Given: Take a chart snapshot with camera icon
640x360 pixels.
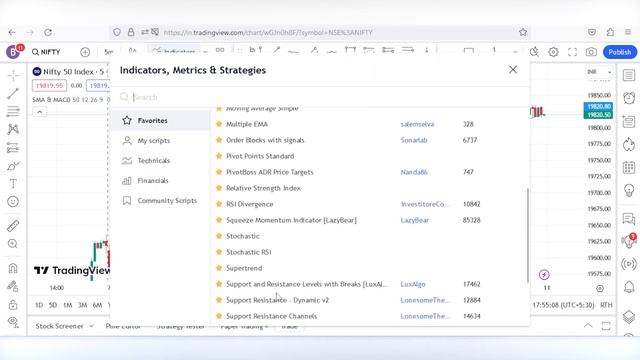Looking at the screenshot, I should pos(591,52).
